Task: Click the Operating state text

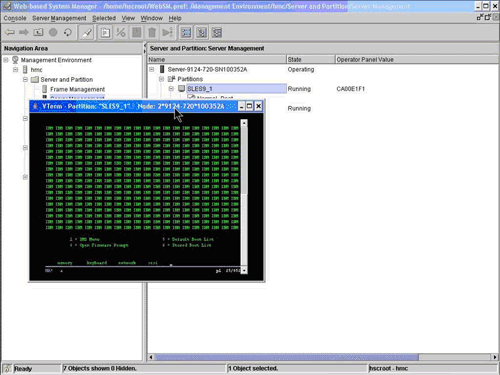Action: pyautogui.click(x=301, y=69)
